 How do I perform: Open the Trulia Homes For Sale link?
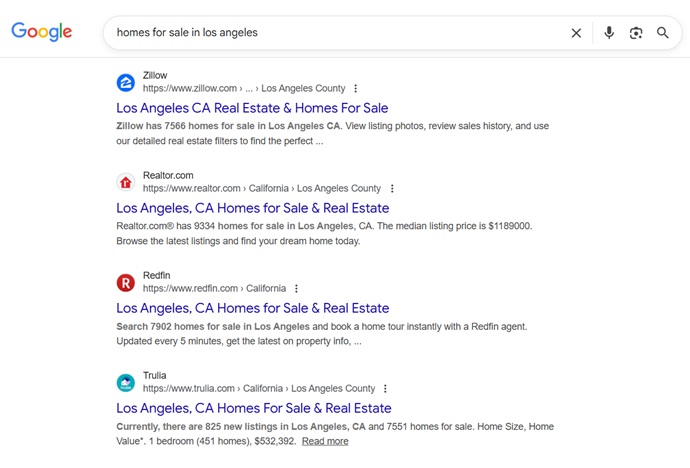pos(253,408)
